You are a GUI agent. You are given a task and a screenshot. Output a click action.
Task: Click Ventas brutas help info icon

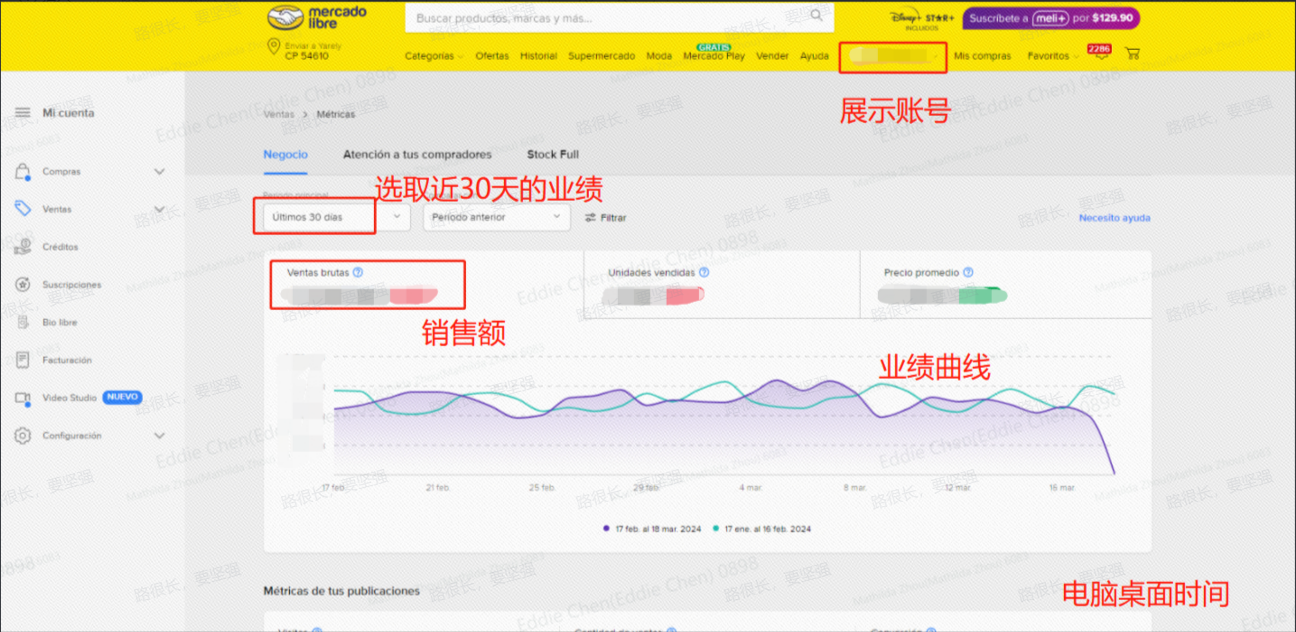(x=358, y=272)
